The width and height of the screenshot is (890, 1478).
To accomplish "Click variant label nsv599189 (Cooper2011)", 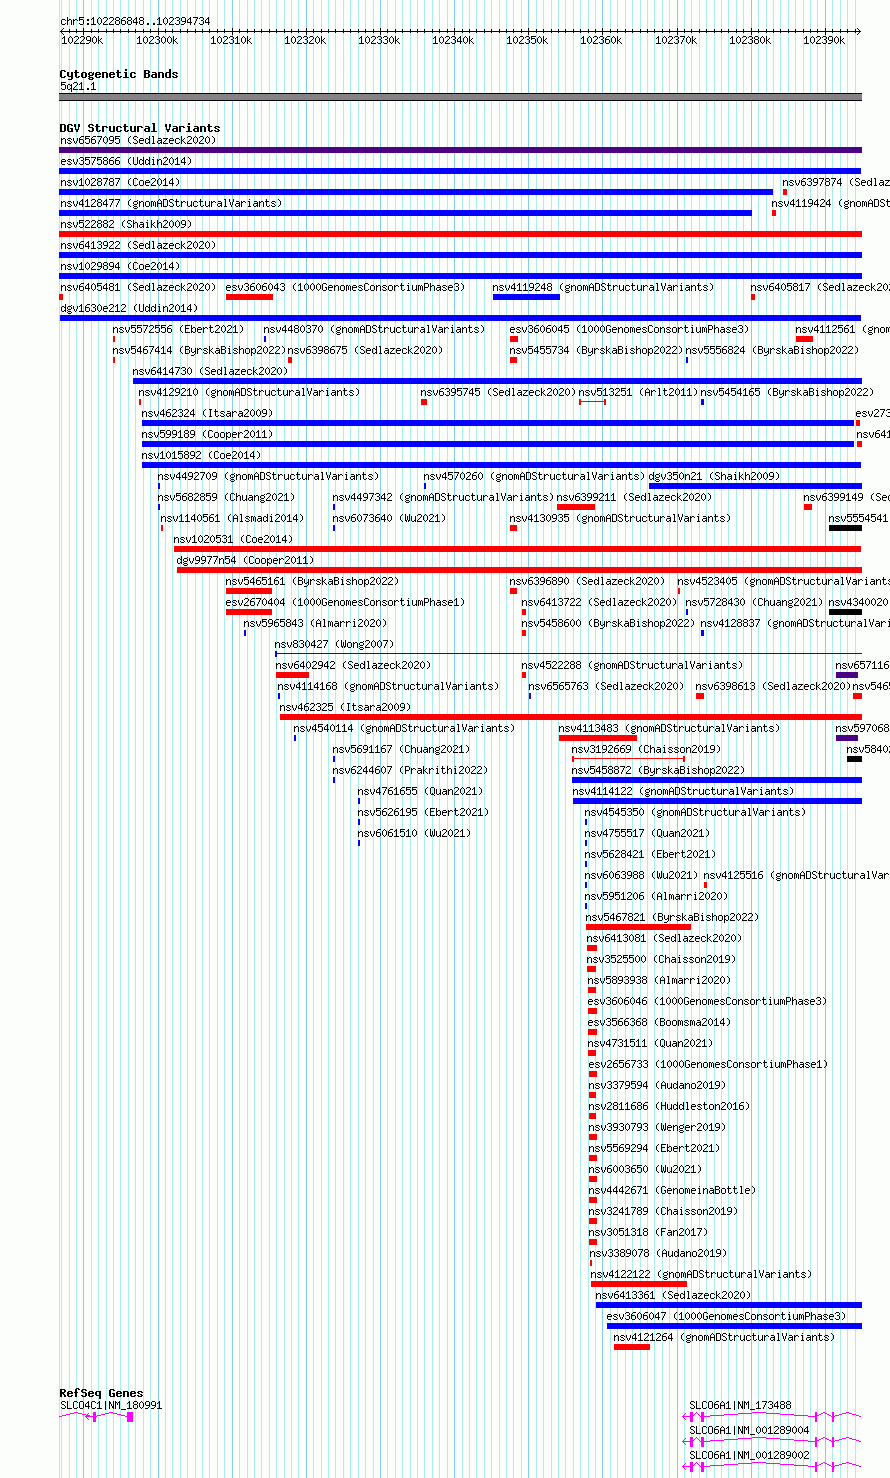I will pyautogui.click(x=207, y=435).
